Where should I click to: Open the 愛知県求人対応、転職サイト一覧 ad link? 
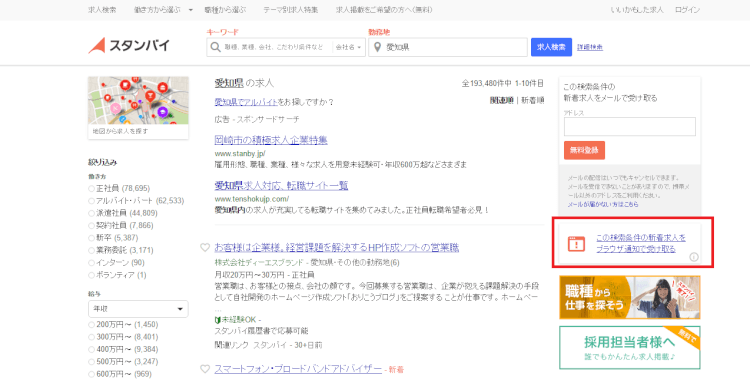(x=281, y=185)
